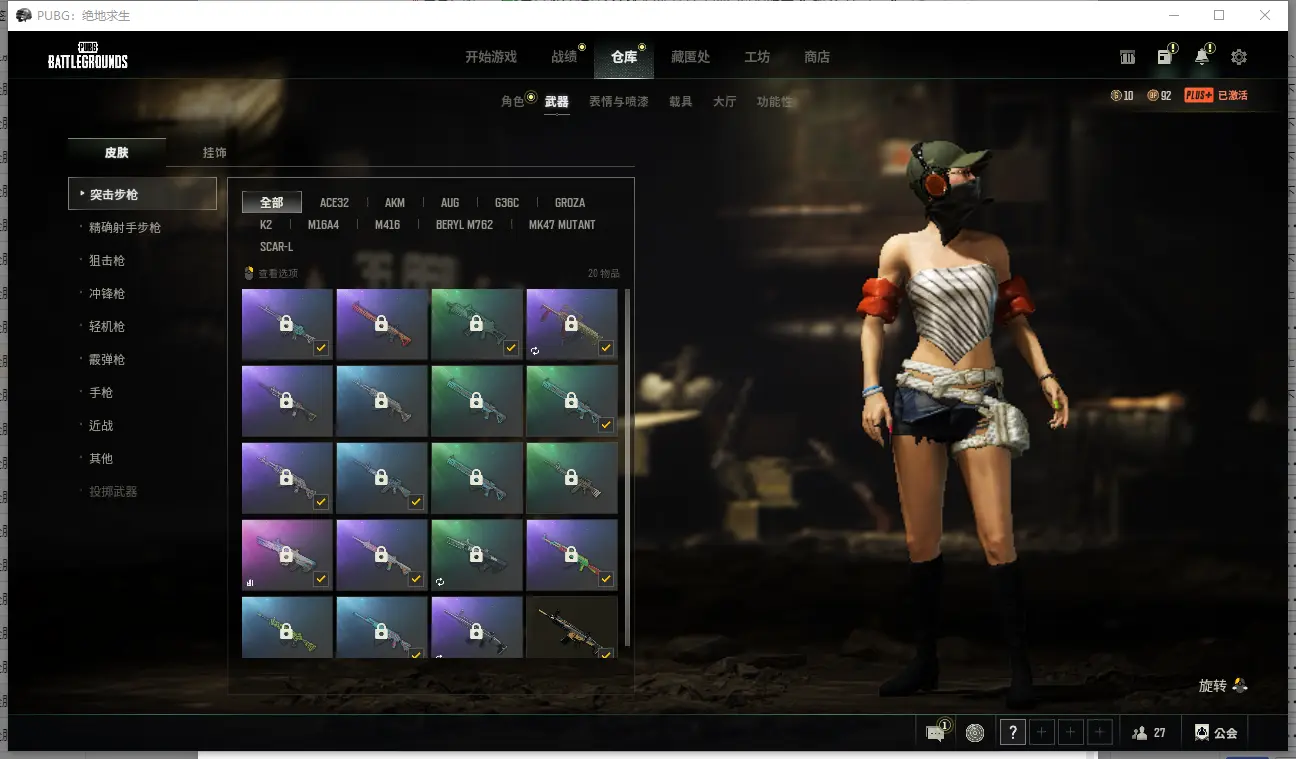Toggle the checkmark on row three's first skin
Viewport: 1296px width, 759px height.
321,502
